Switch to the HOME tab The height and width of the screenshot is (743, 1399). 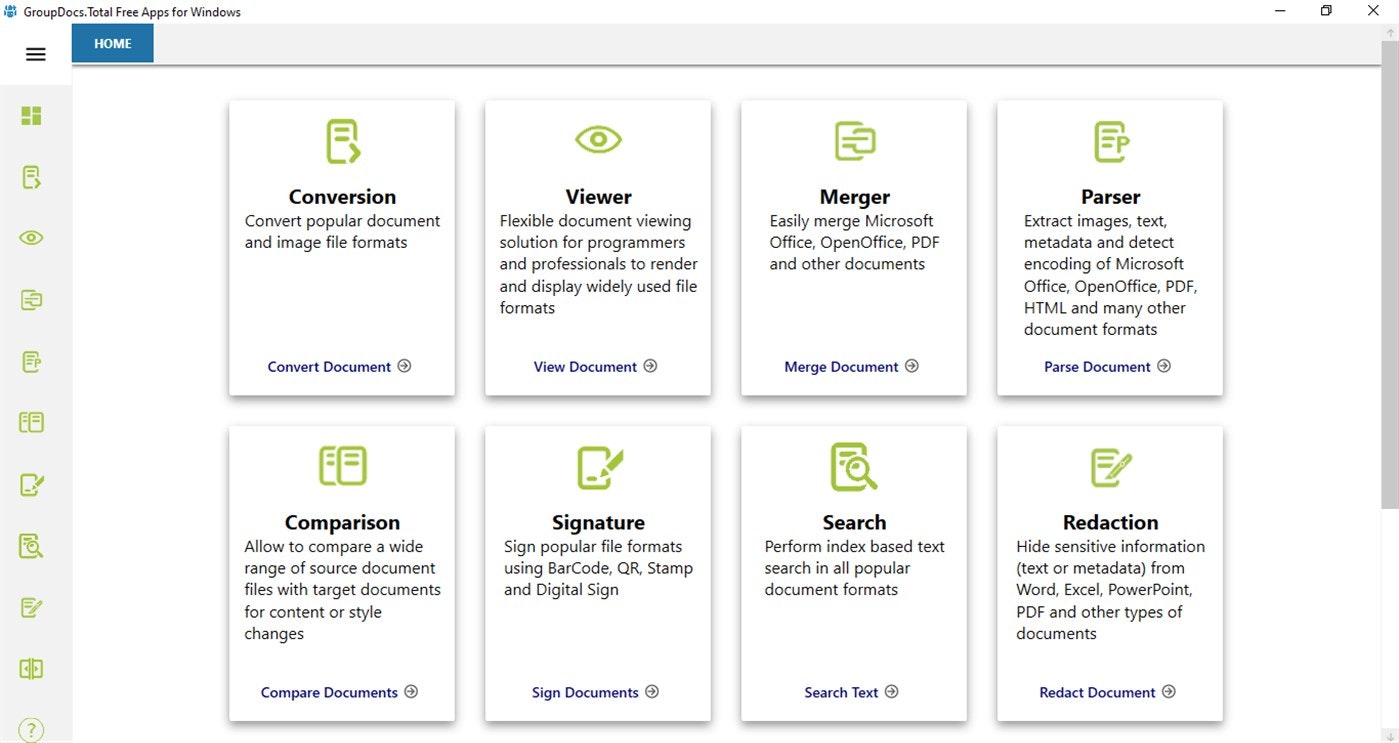point(112,43)
